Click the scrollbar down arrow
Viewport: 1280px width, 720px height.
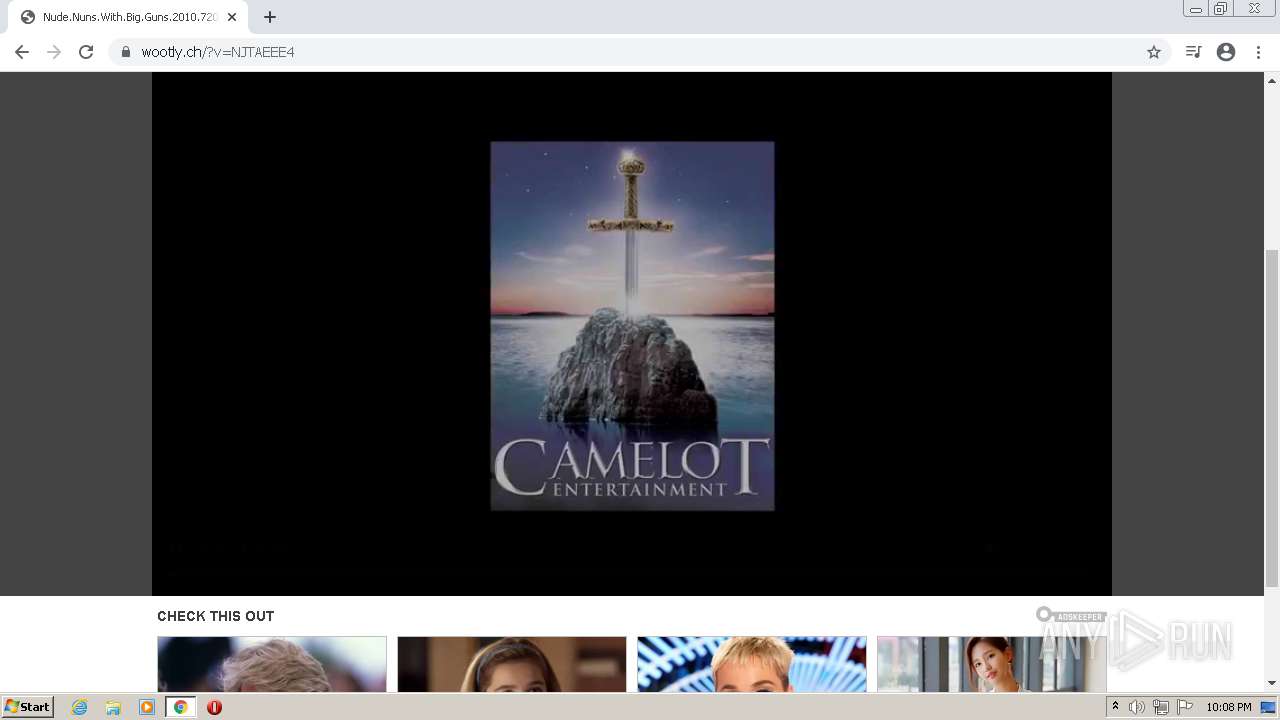(x=1272, y=683)
